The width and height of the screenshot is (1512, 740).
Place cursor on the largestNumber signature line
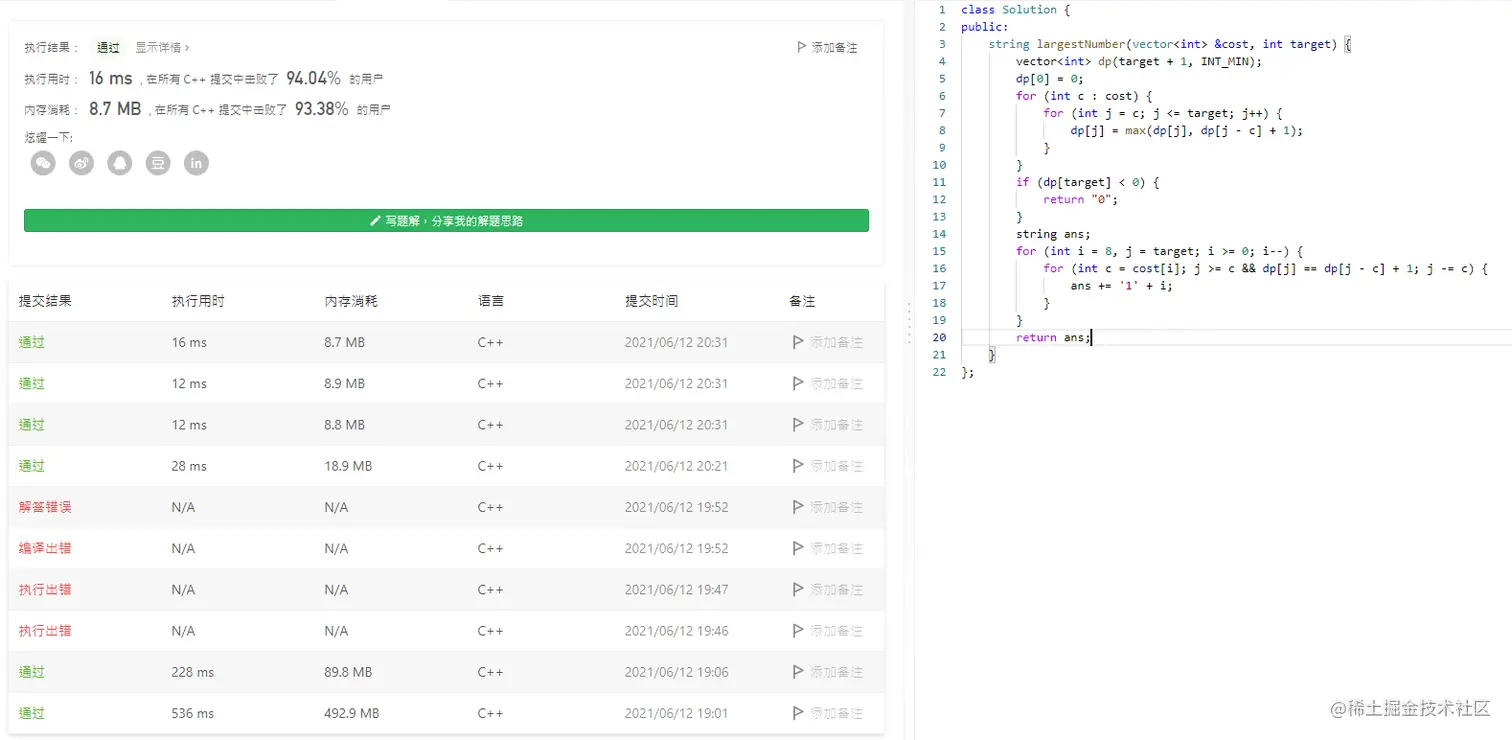pos(1170,44)
